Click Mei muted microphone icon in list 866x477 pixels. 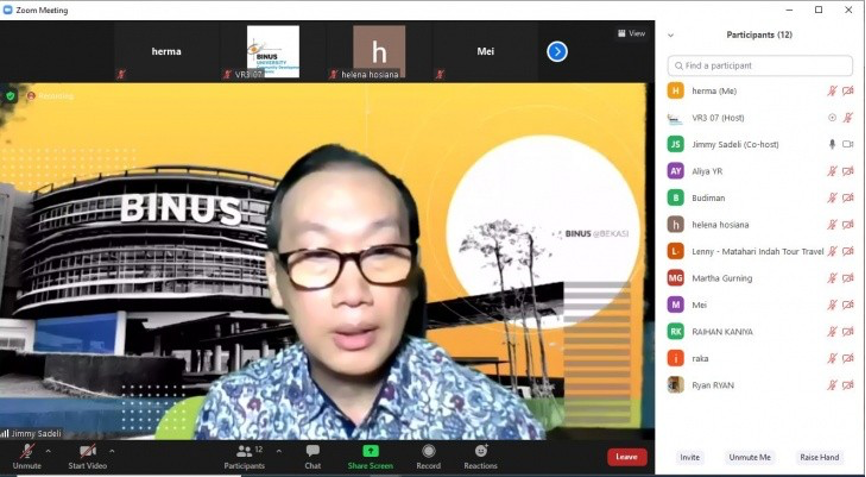click(x=832, y=305)
